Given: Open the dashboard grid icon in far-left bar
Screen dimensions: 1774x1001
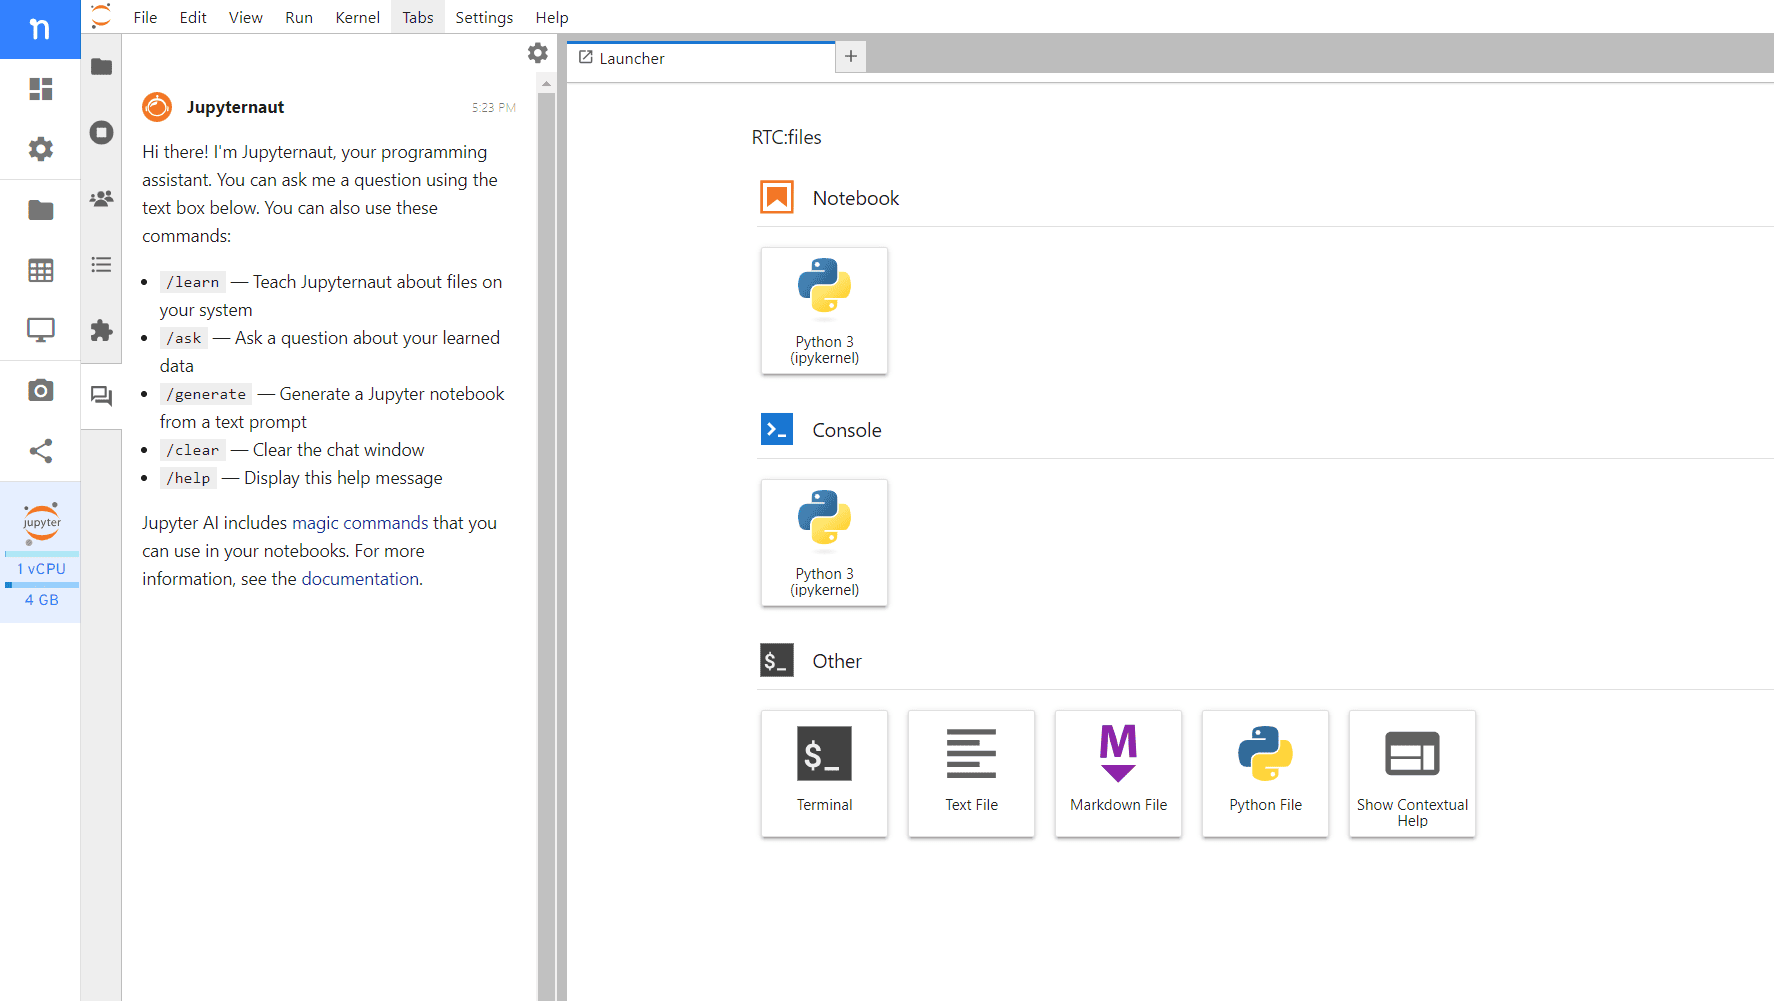Looking at the screenshot, I should click(x=41, y=89).
